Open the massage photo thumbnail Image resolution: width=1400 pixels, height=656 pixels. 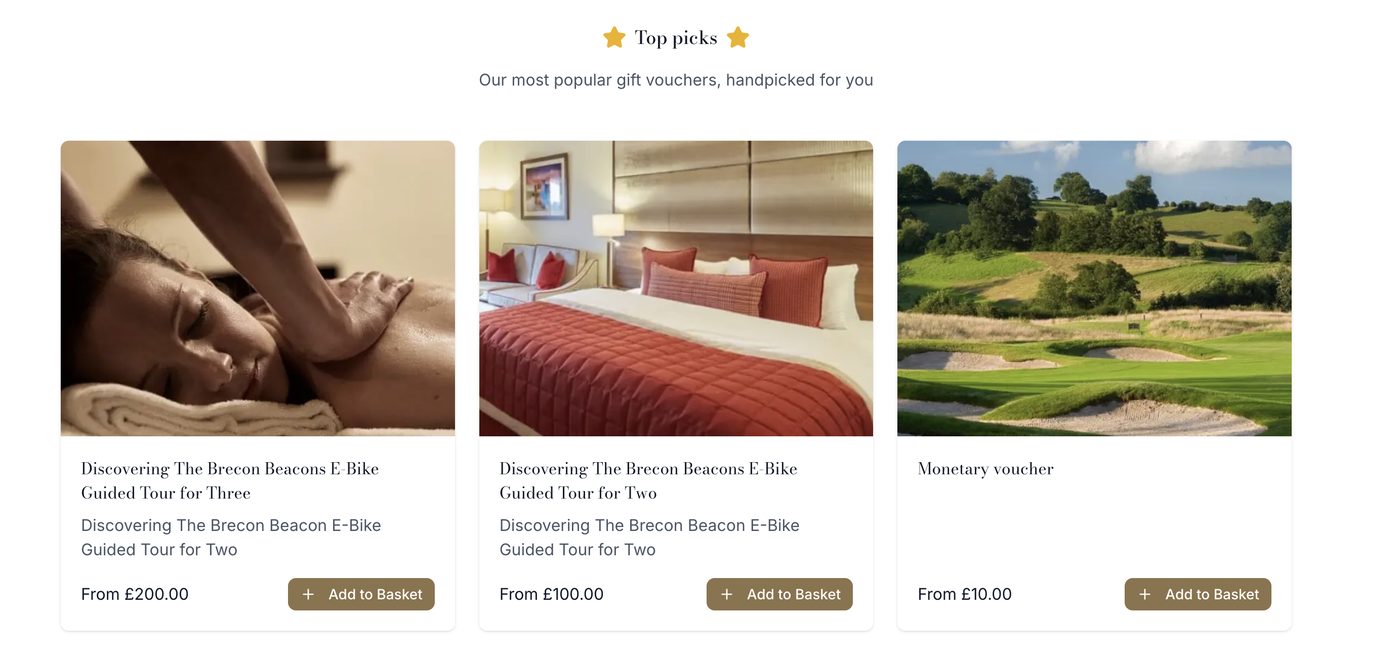point(258,288)
